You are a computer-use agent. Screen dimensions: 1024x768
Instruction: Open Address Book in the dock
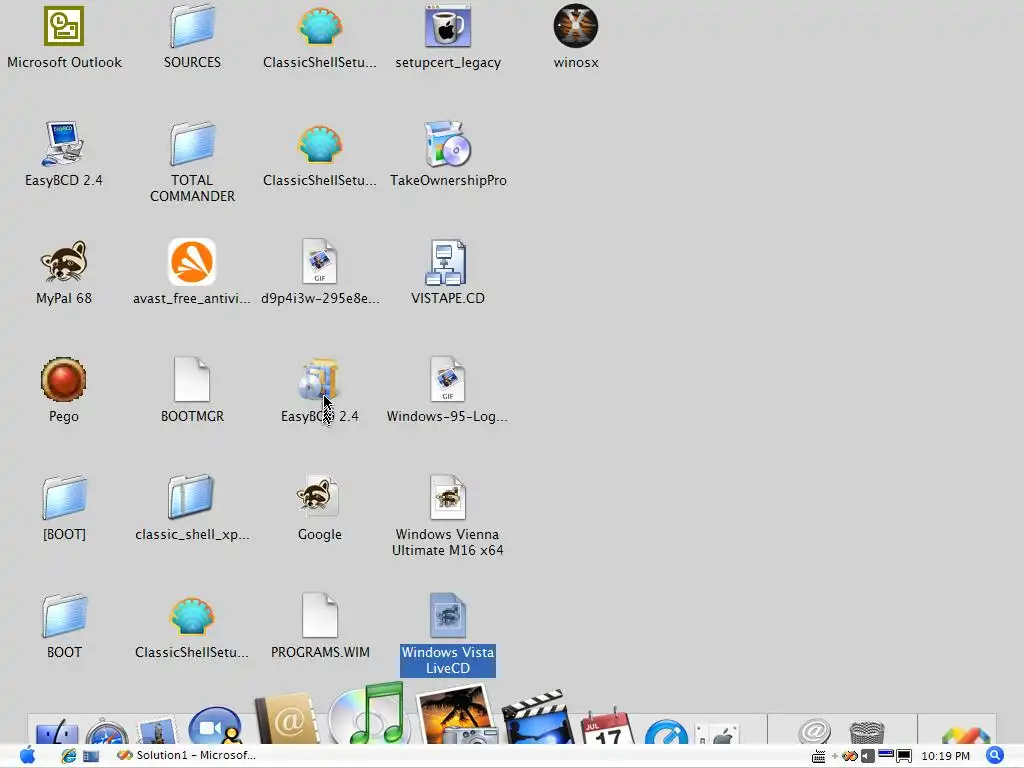click(x=287, y=720)
